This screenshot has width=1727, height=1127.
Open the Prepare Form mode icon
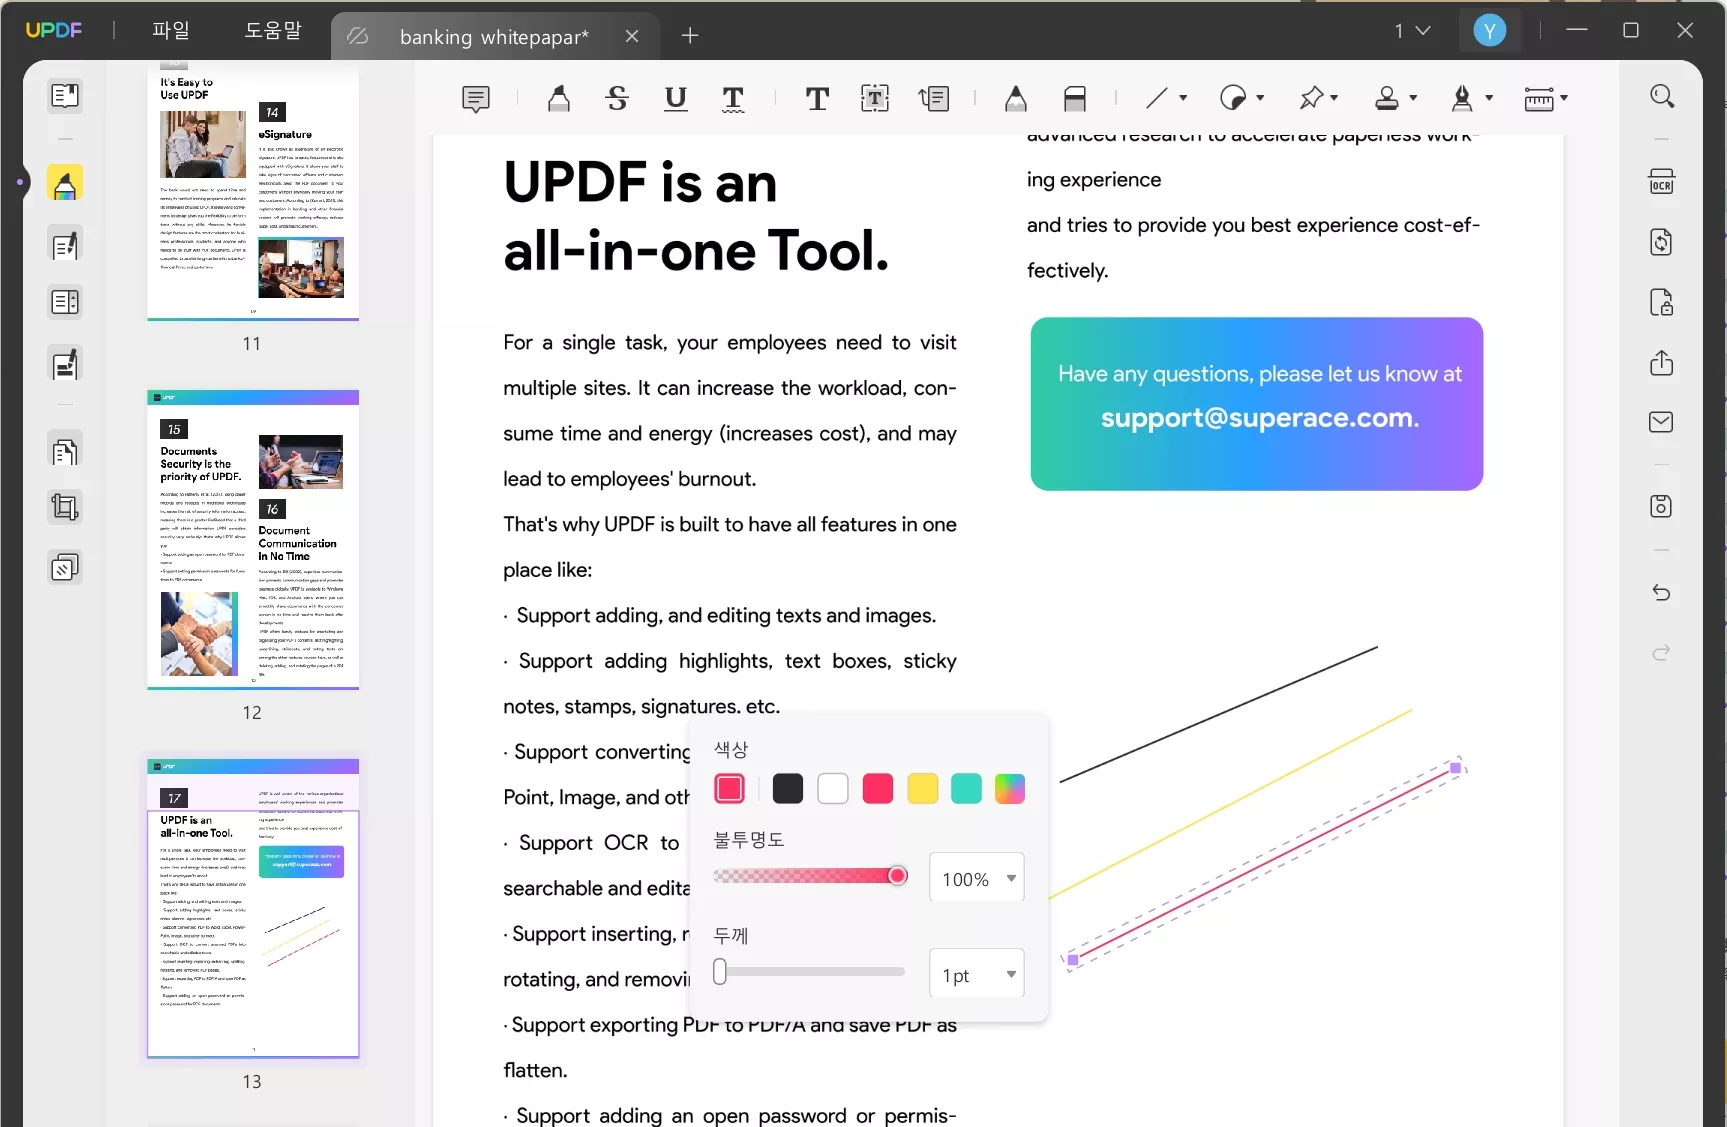(65, 302)
